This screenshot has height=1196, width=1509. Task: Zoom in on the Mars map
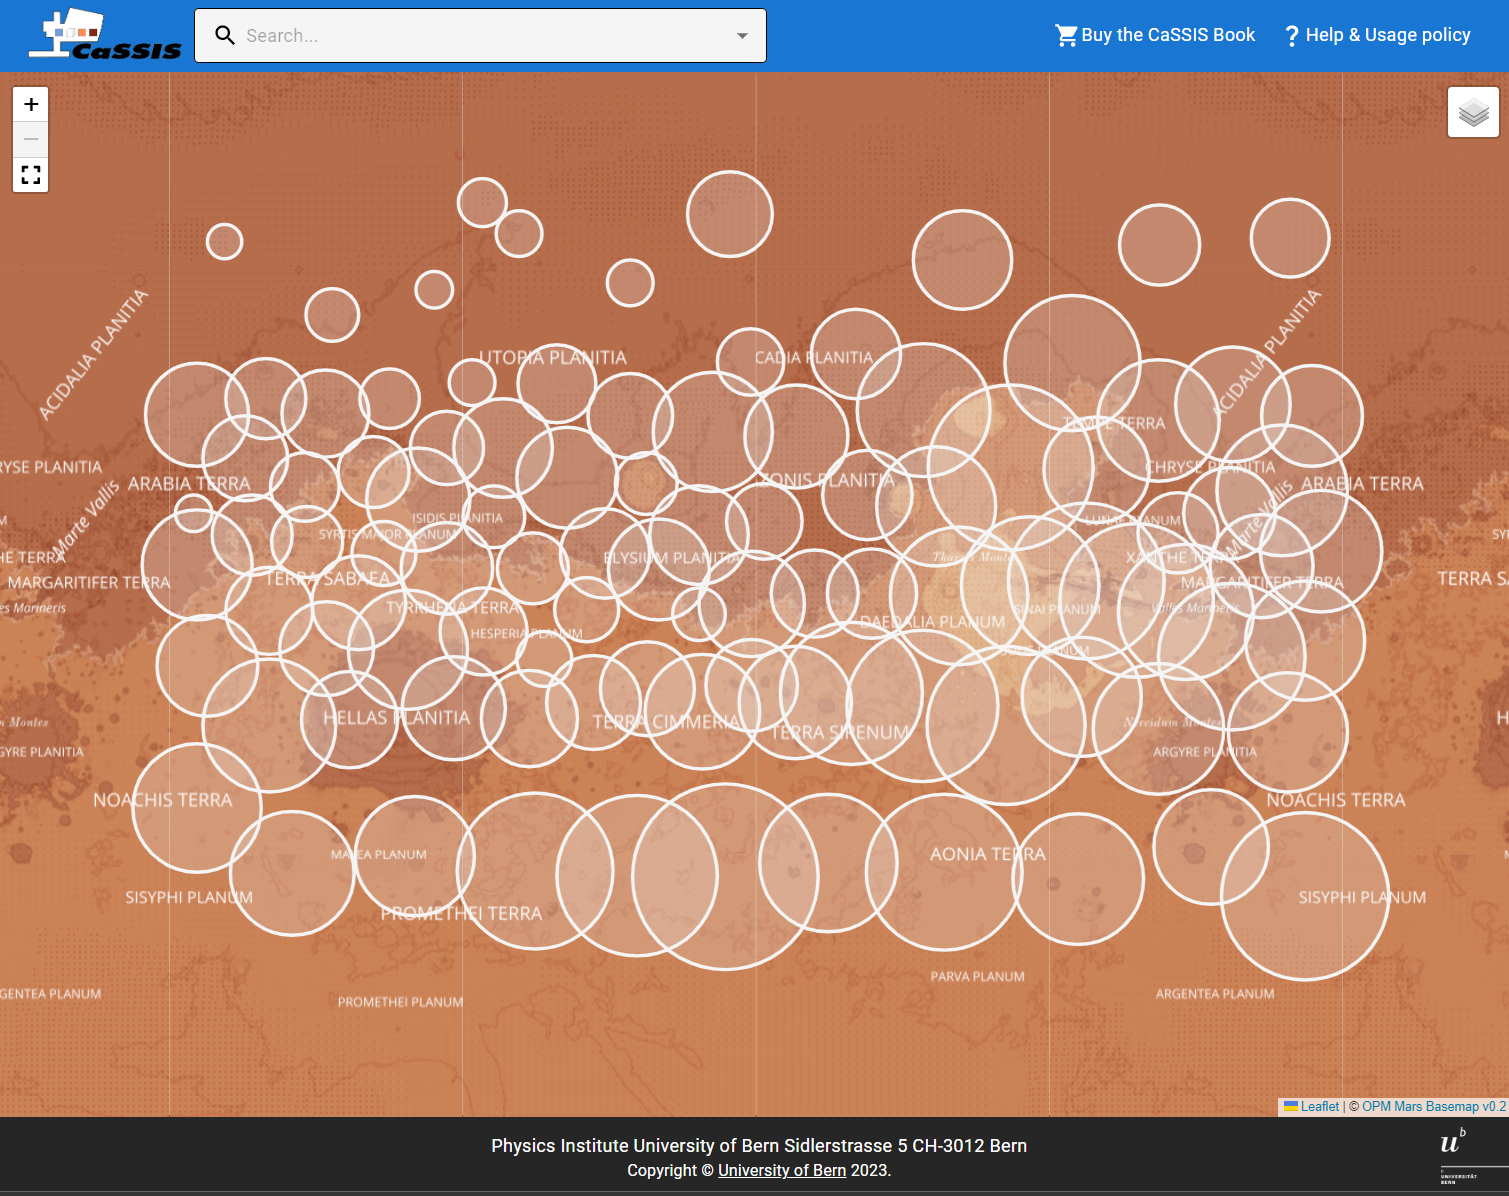(31, 105)
